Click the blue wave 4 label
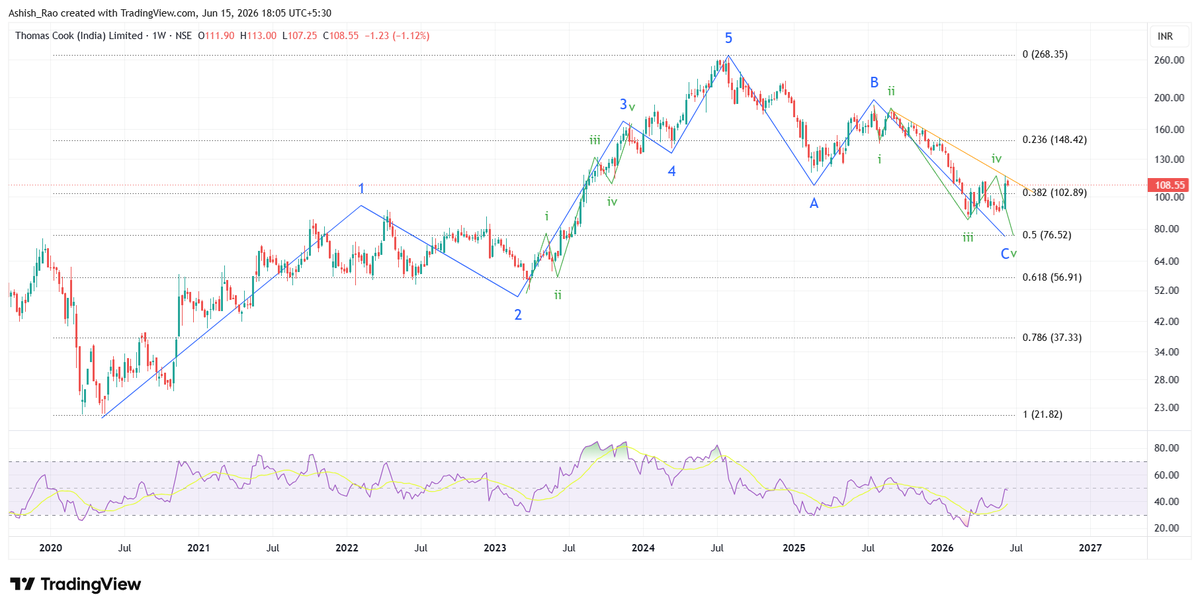The width and height of the screenshot is (1200, 609). click(x=672, y=171)
